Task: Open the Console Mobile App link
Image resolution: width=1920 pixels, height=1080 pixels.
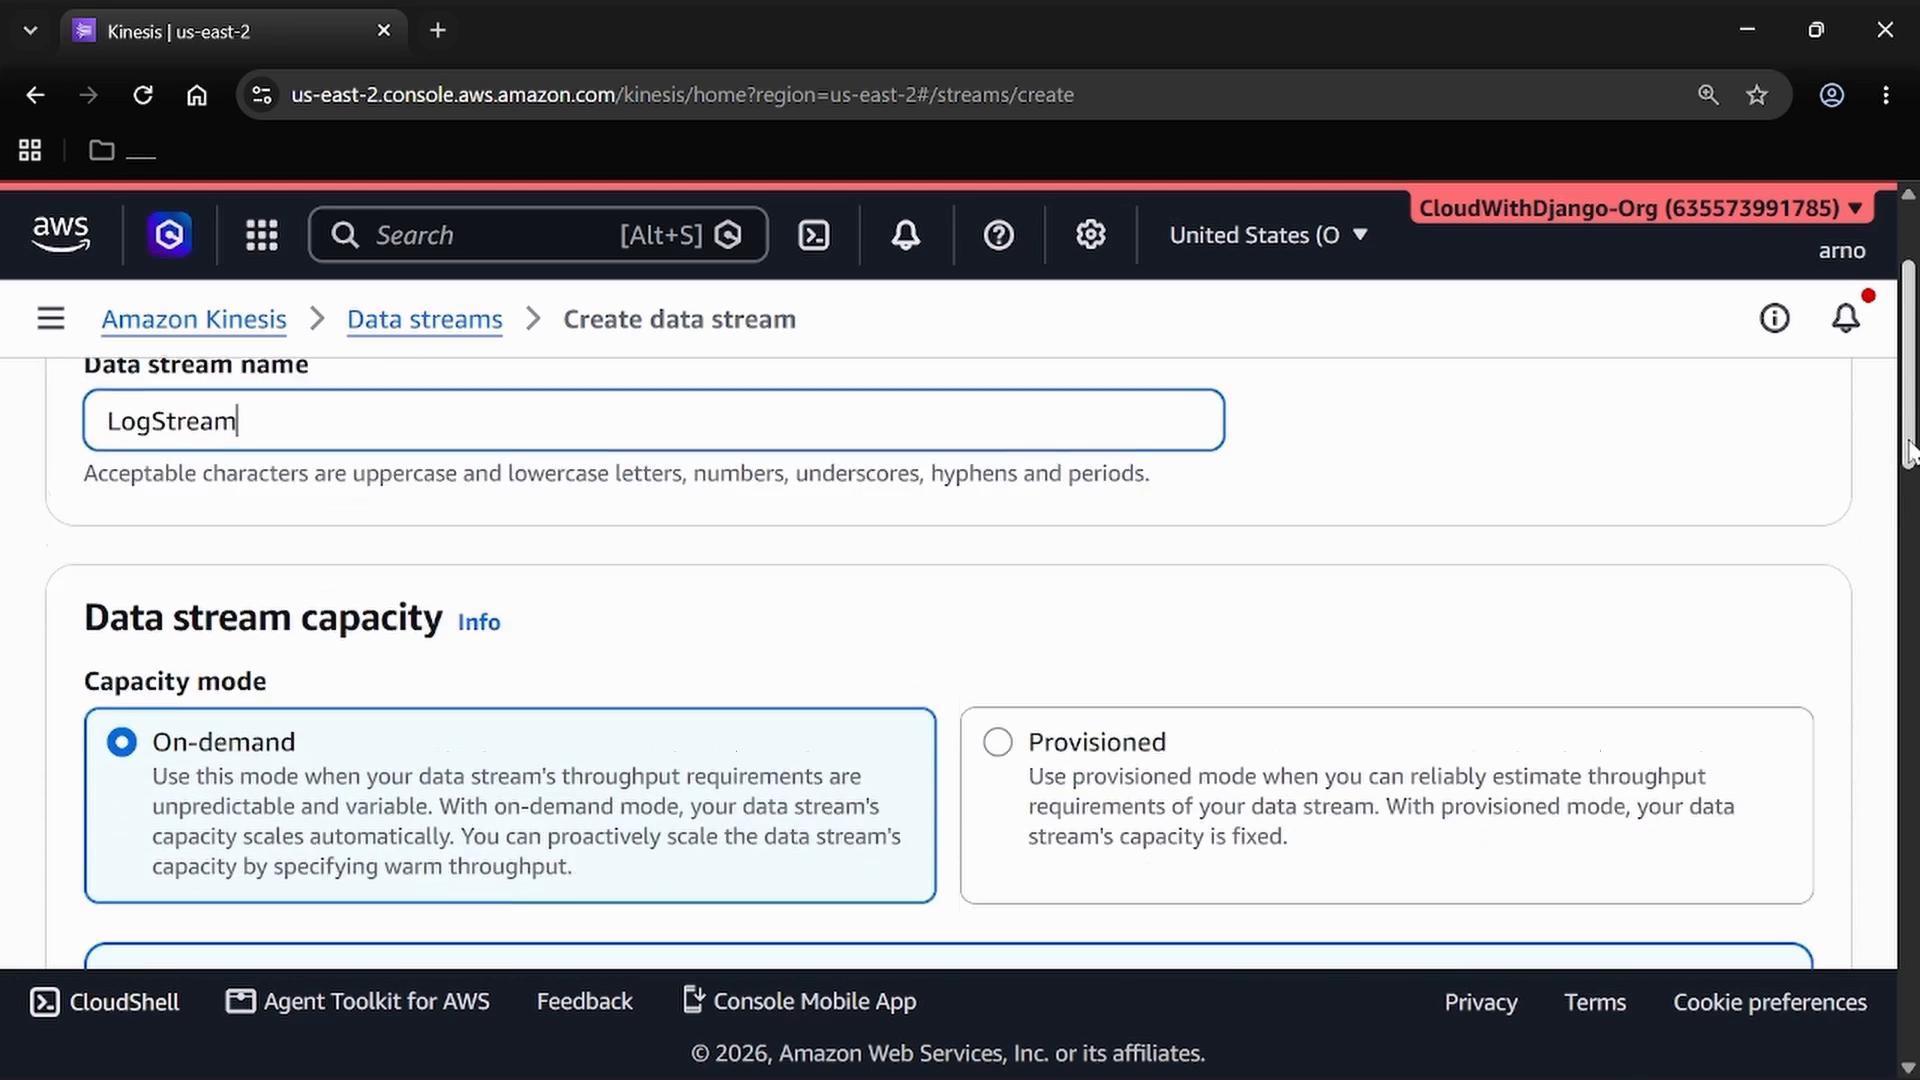Action: coord(800,1001)
